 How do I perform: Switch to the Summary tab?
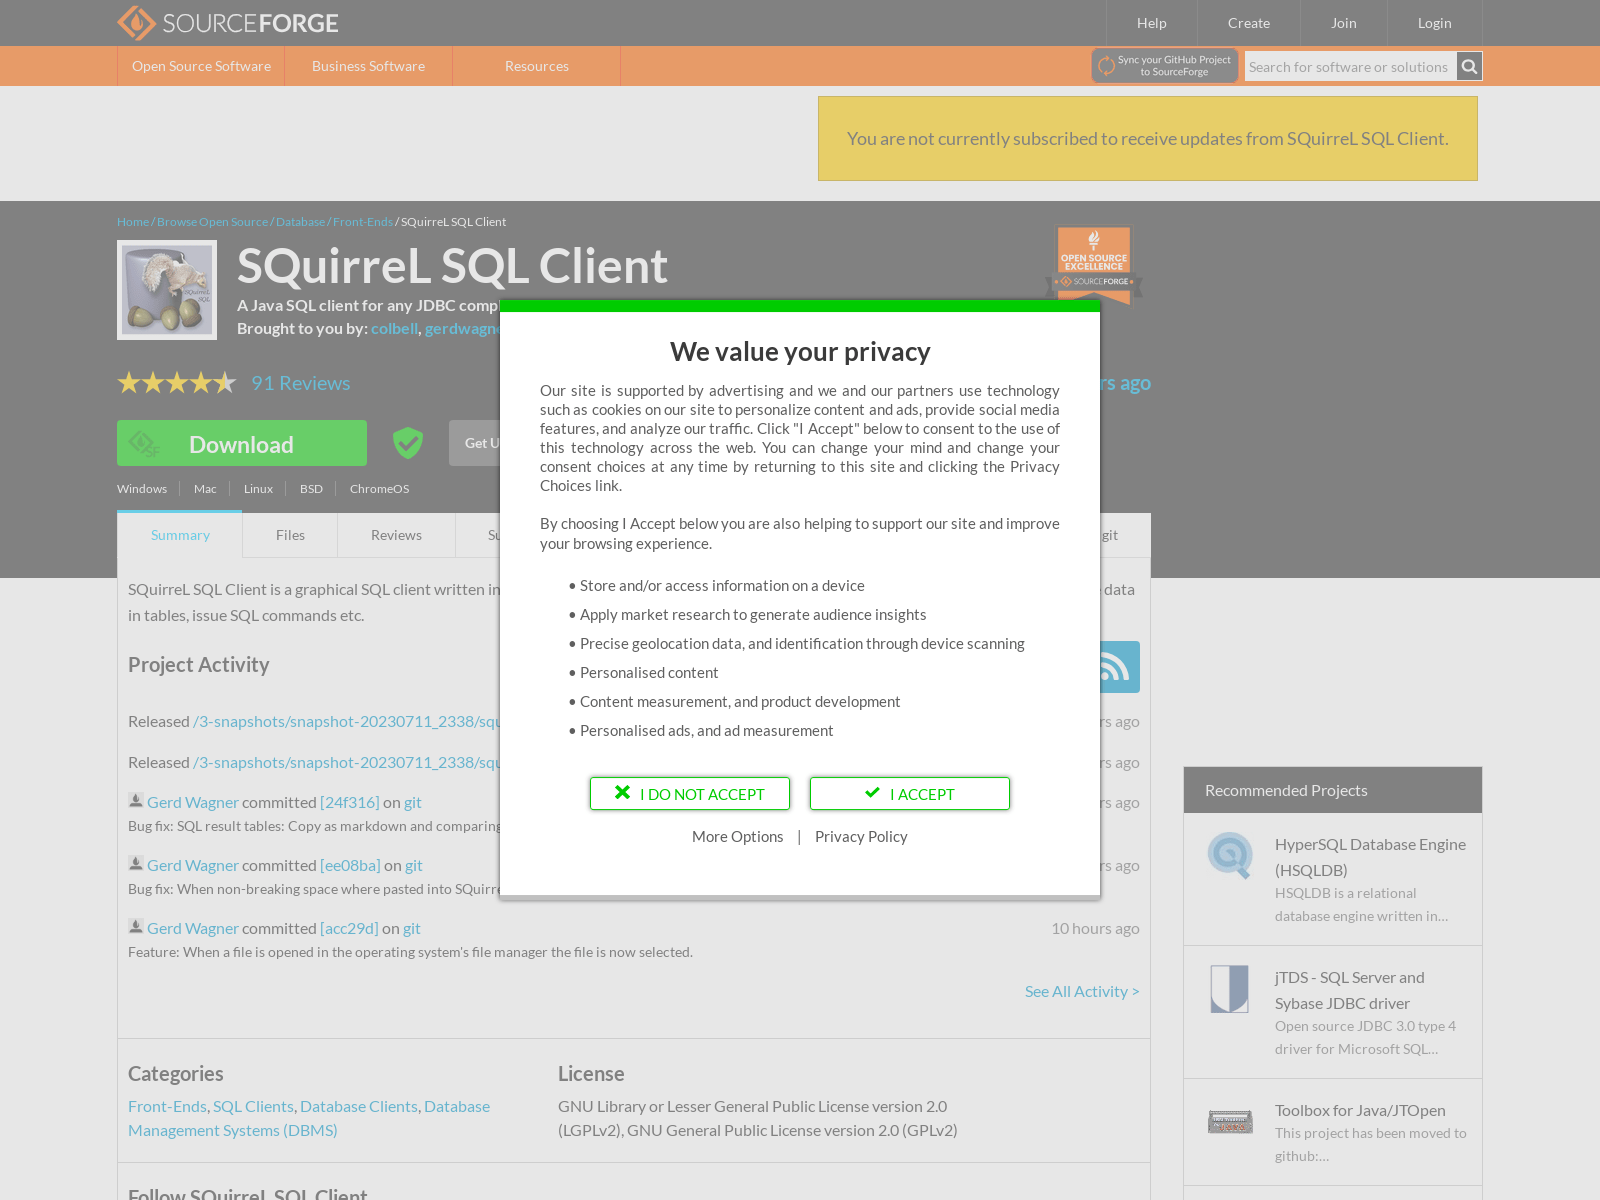(x=180, y=535)
